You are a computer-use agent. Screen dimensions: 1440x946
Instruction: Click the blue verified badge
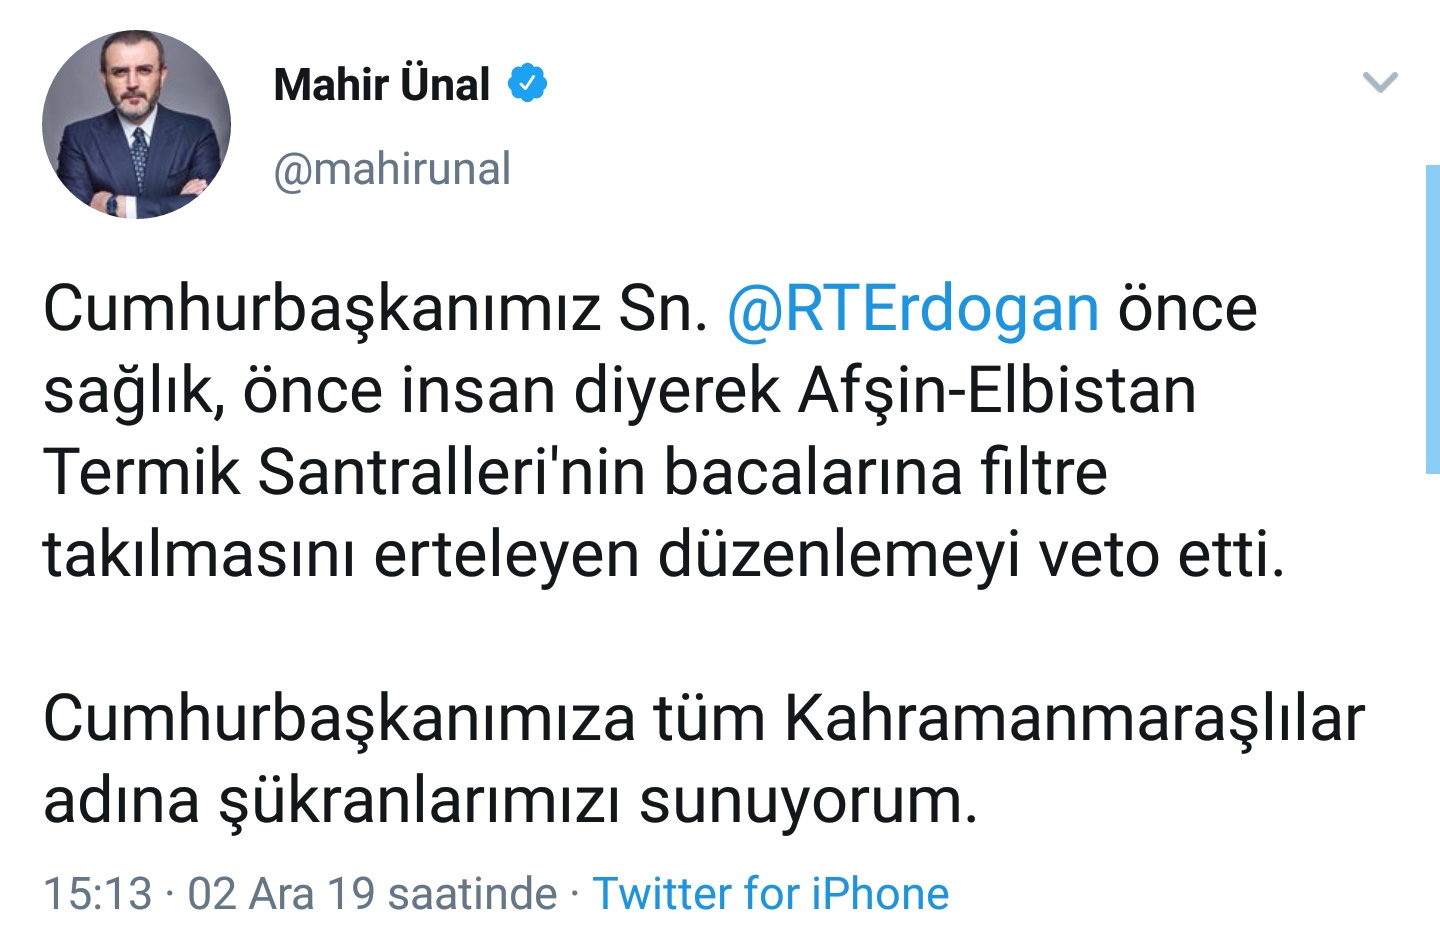point(527,83)
